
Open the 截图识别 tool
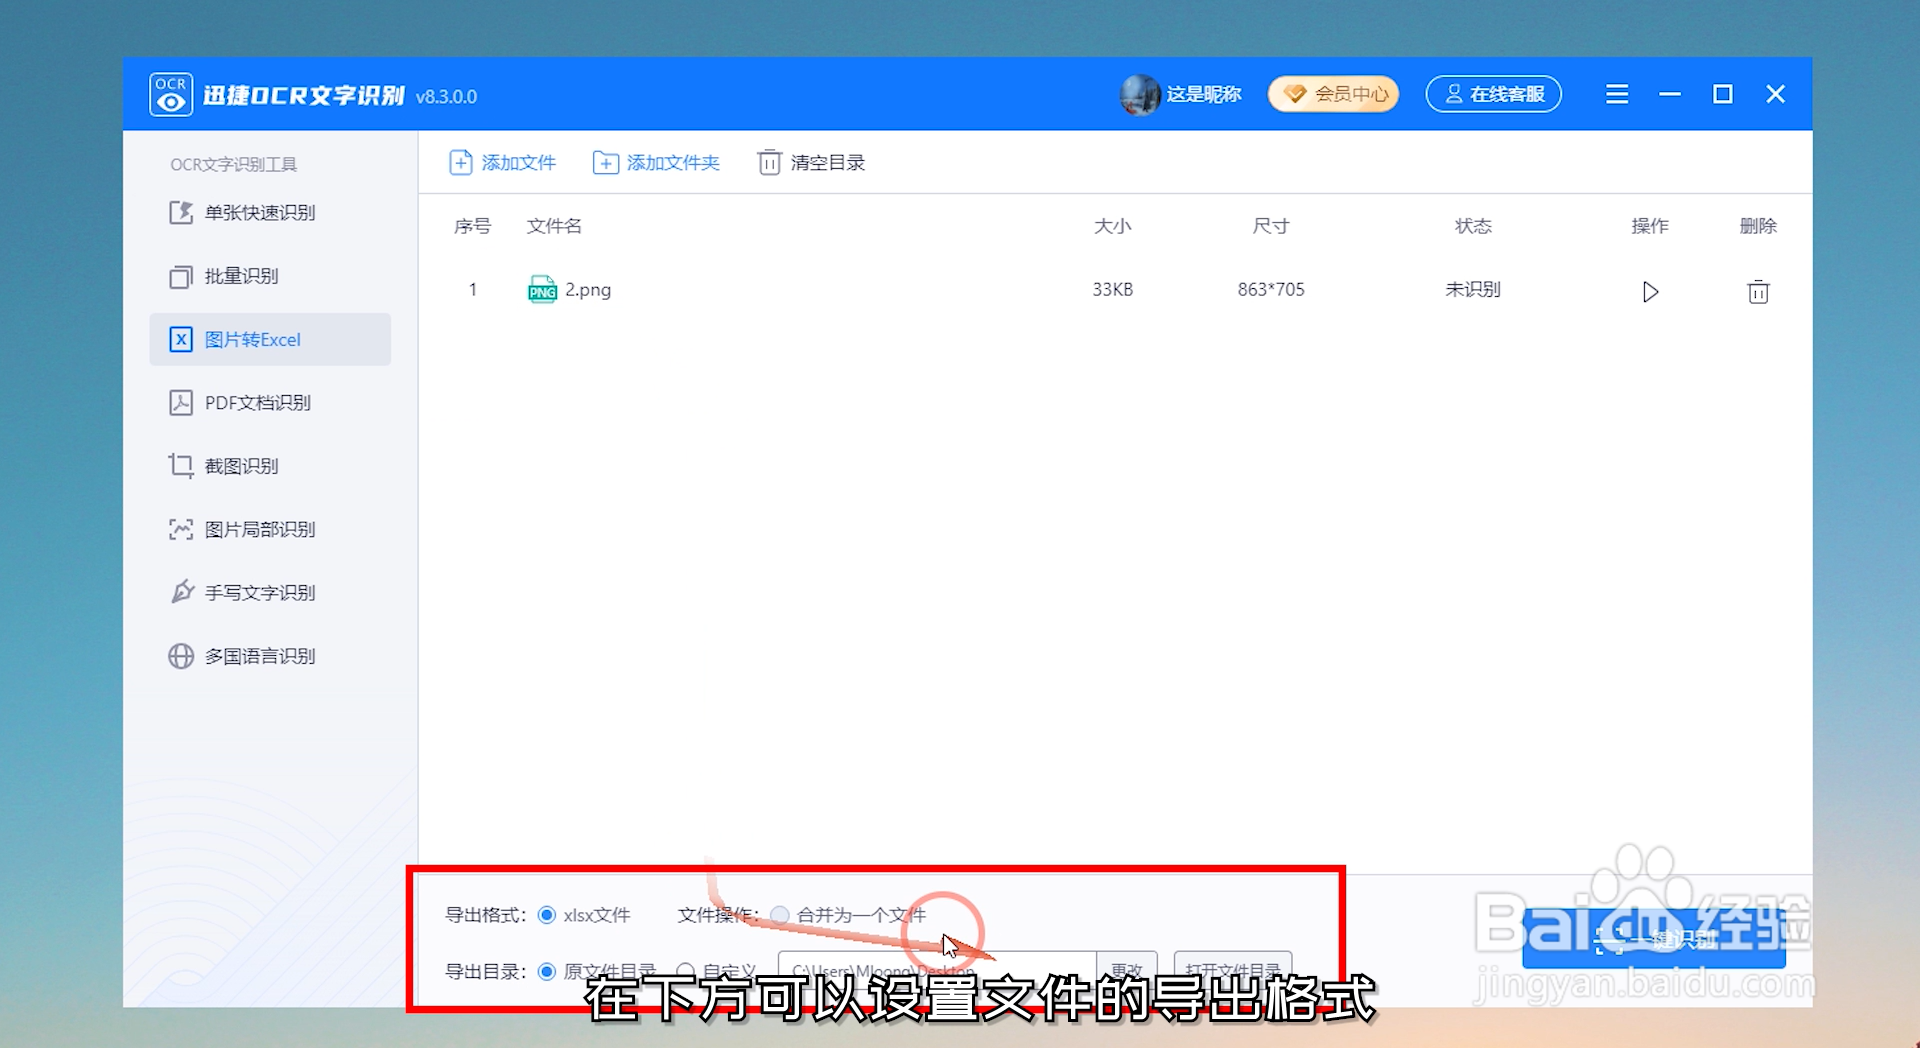click(270, 466)
